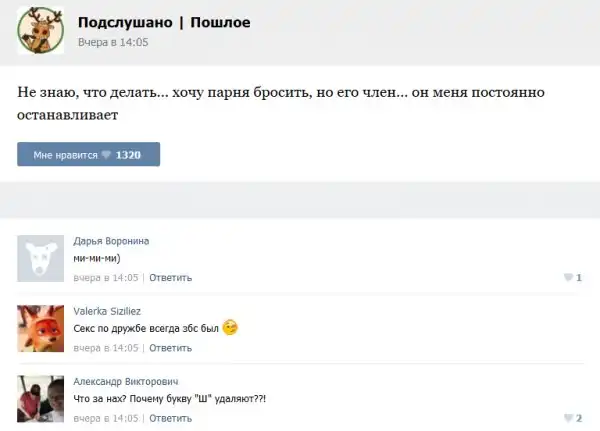
Task: Click the timestamp on Valerka Siziliez's comment
Action: pos(106,347)
